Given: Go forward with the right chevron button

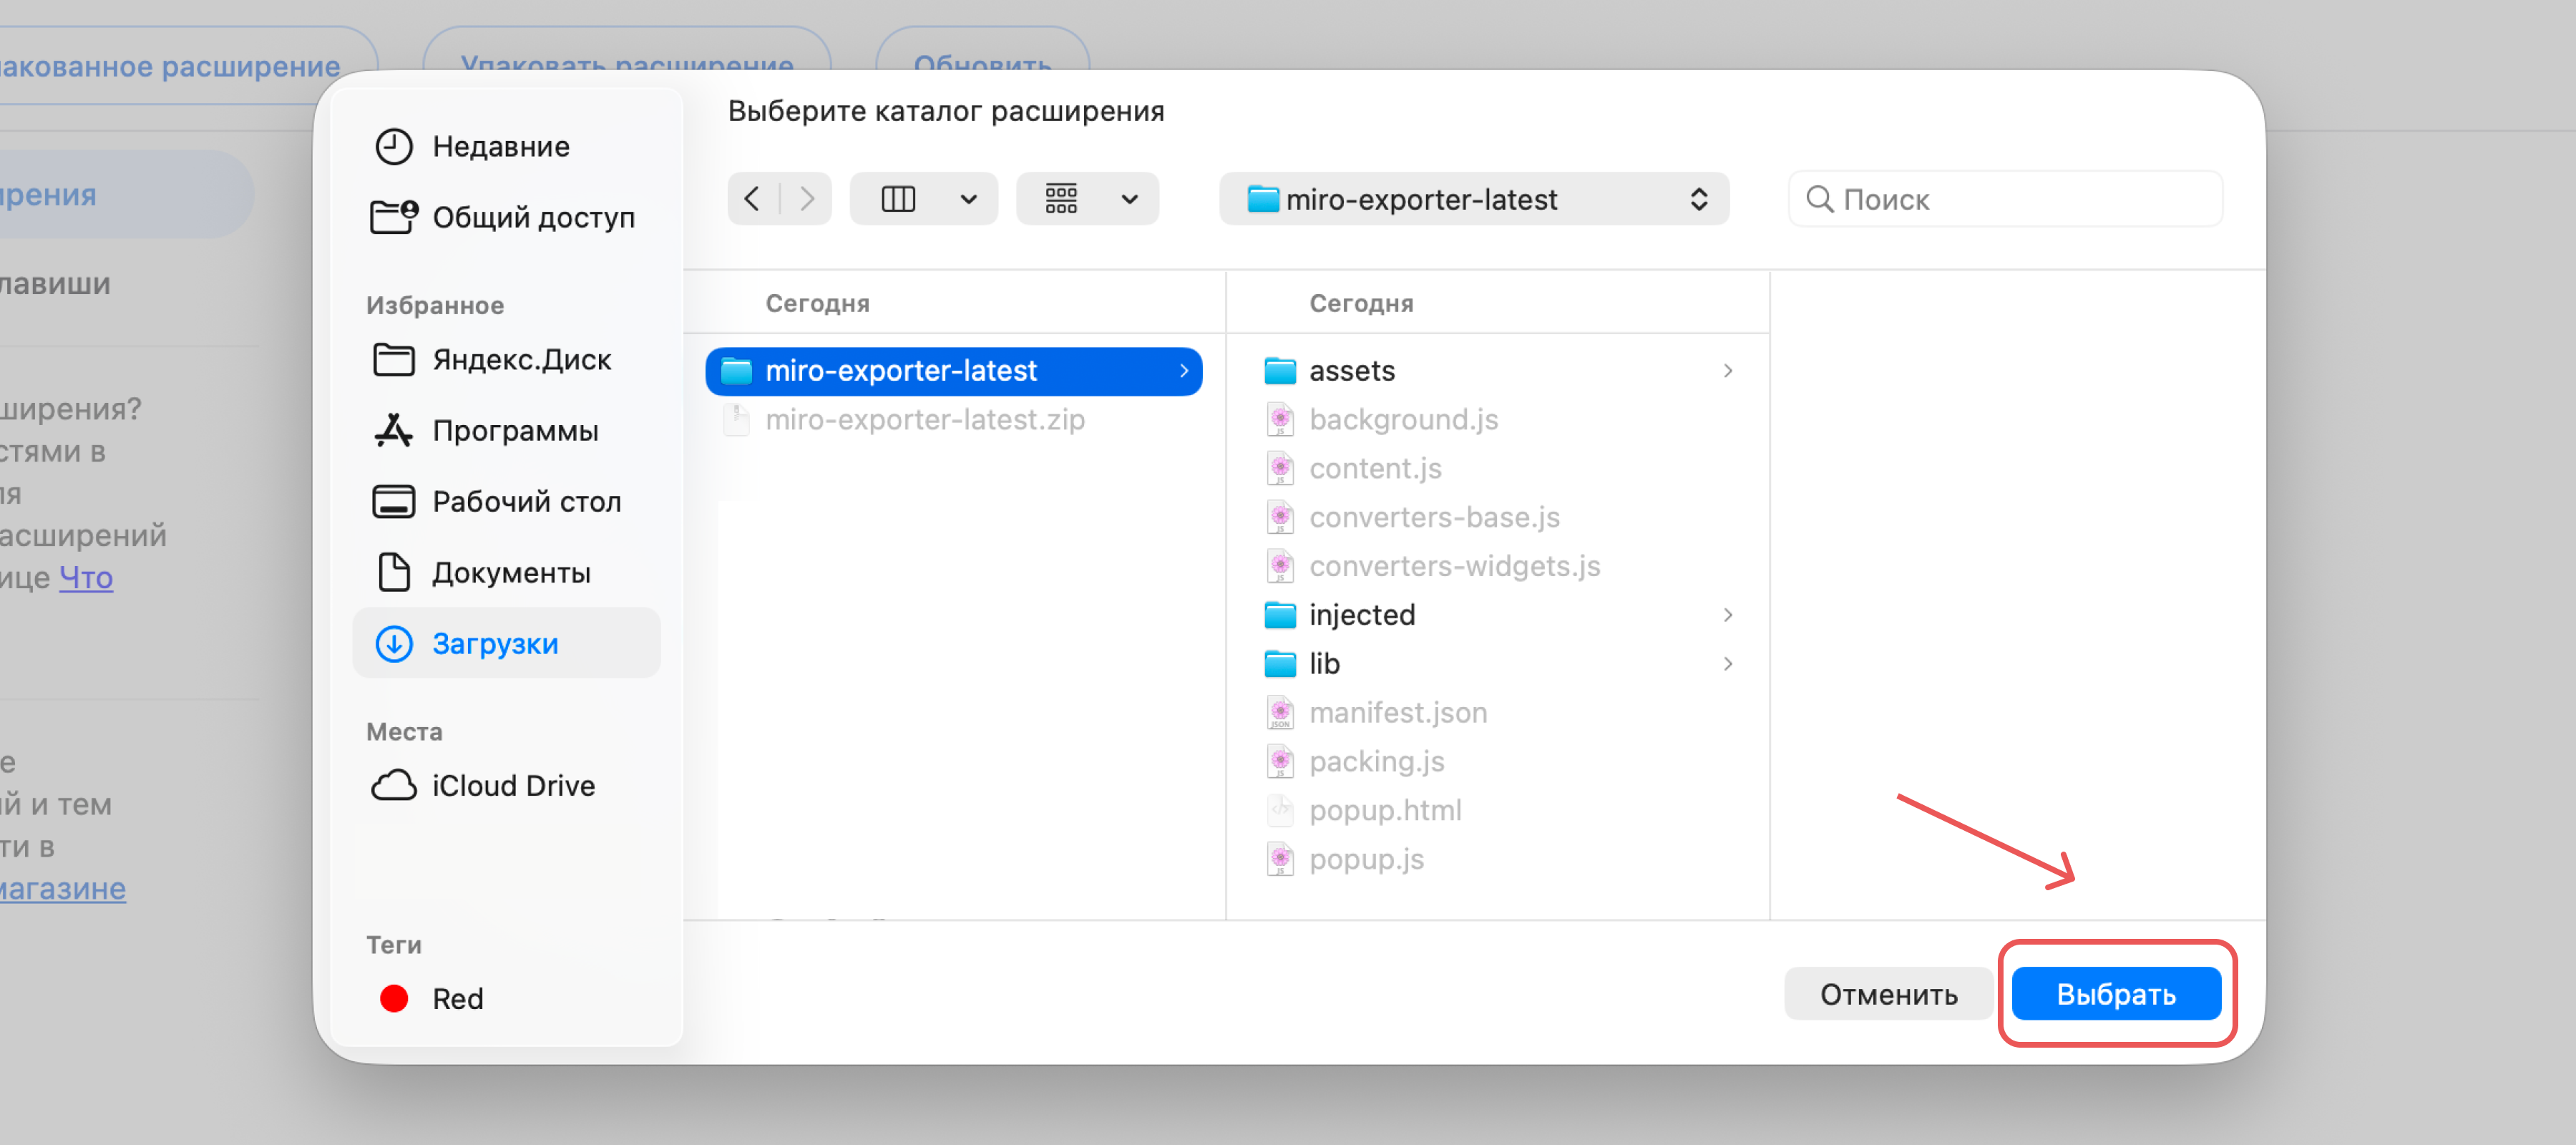Looking at the screenshot, I should [x=806, y=199].
